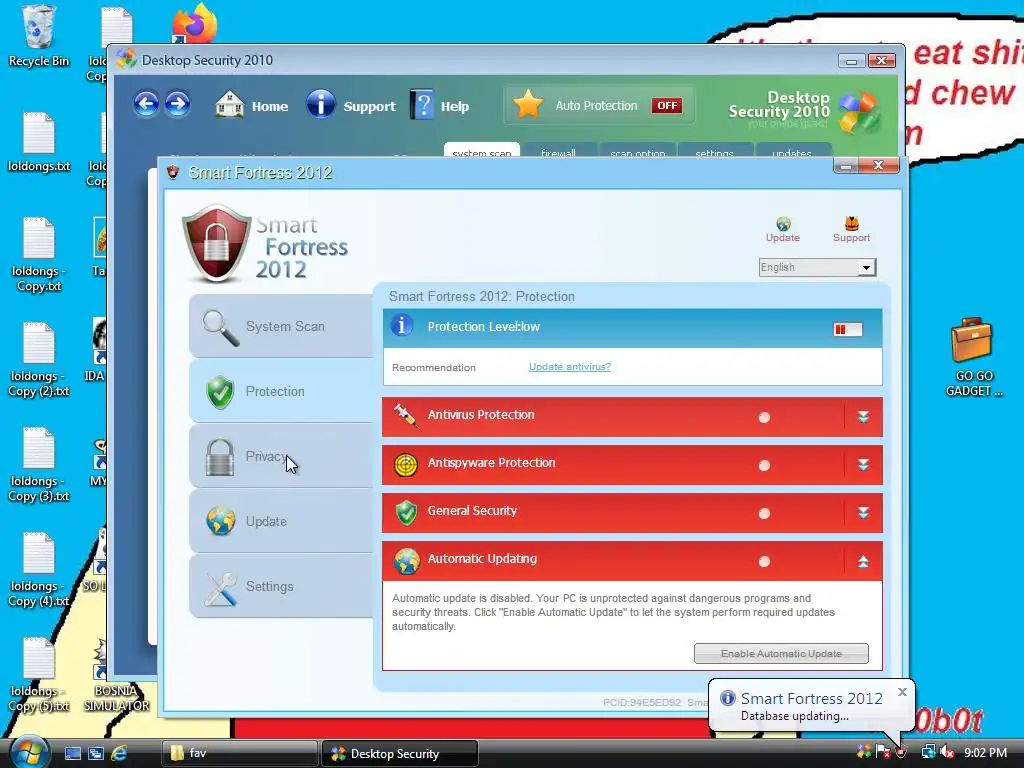Select loldongs.txt file on desktop
Viewport: 1024px width, 768px height.
point(39,142)
